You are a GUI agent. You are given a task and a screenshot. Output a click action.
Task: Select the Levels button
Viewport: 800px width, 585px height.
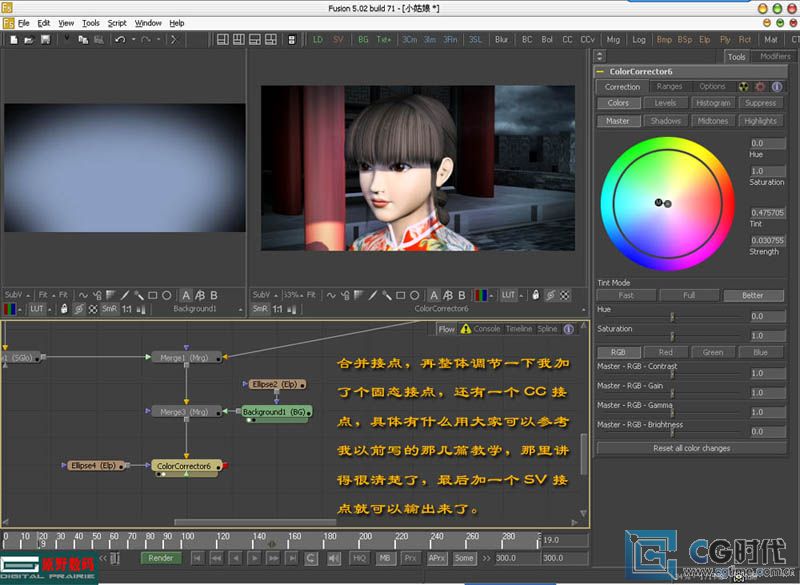[665, 103]
